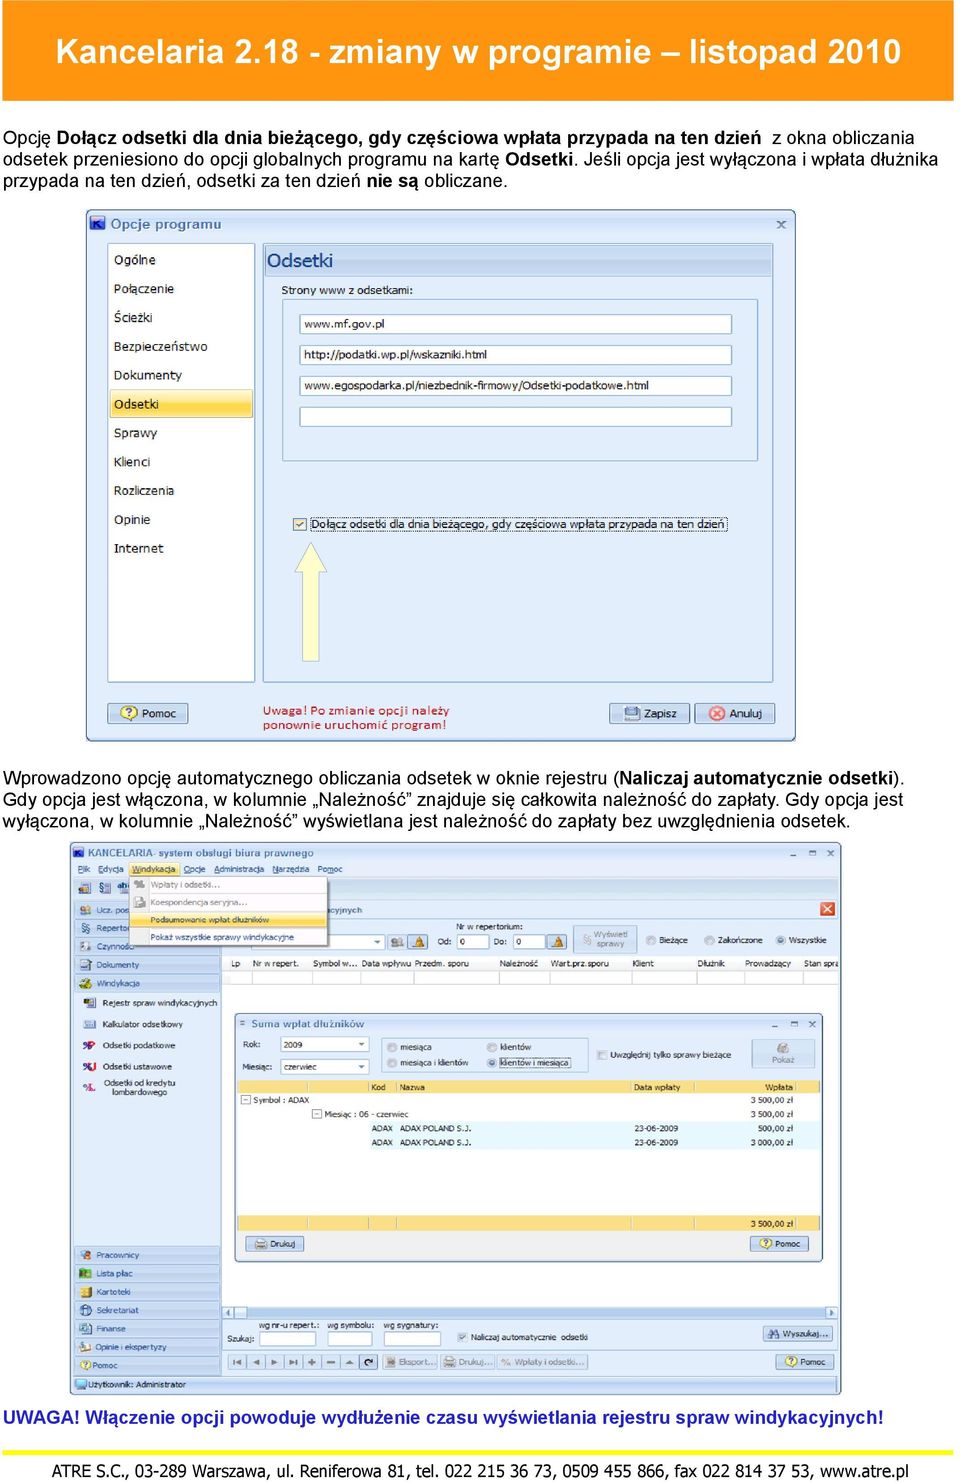Click the Anuluj button in Opcje programu

point(735,713)
